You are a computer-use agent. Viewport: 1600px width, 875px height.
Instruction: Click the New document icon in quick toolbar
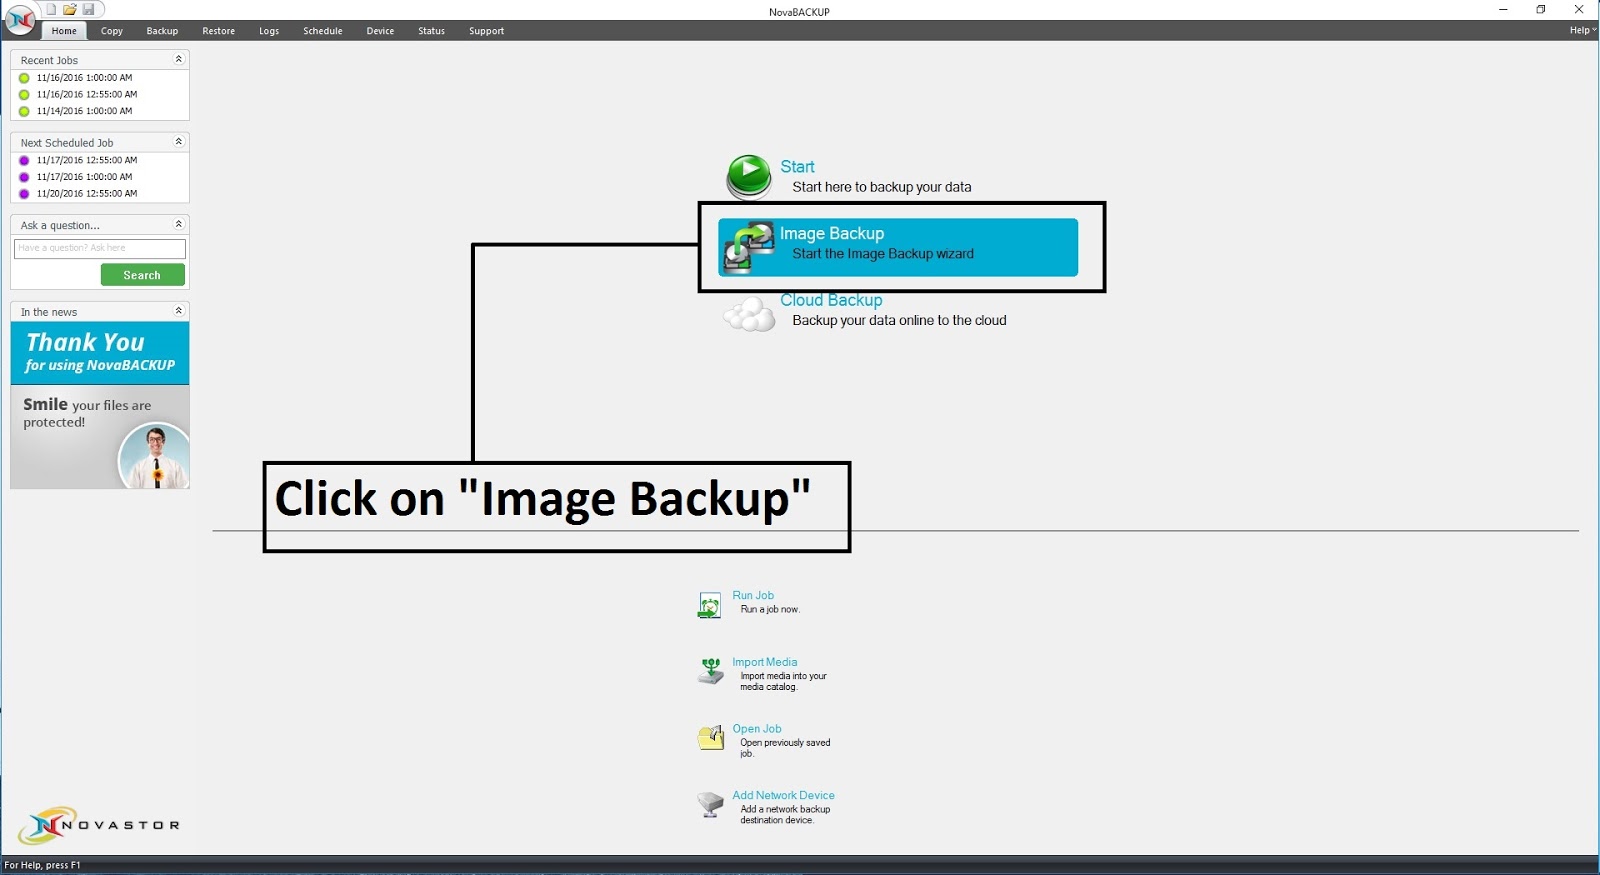pos(52,9)
